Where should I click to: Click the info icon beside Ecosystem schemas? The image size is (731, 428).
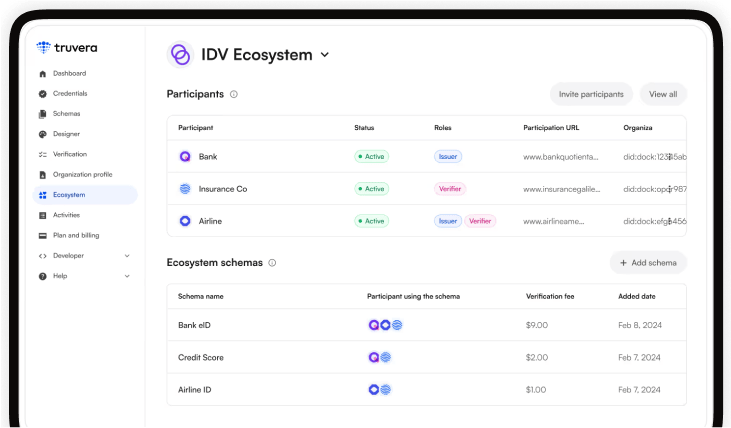tap(272, 263)
